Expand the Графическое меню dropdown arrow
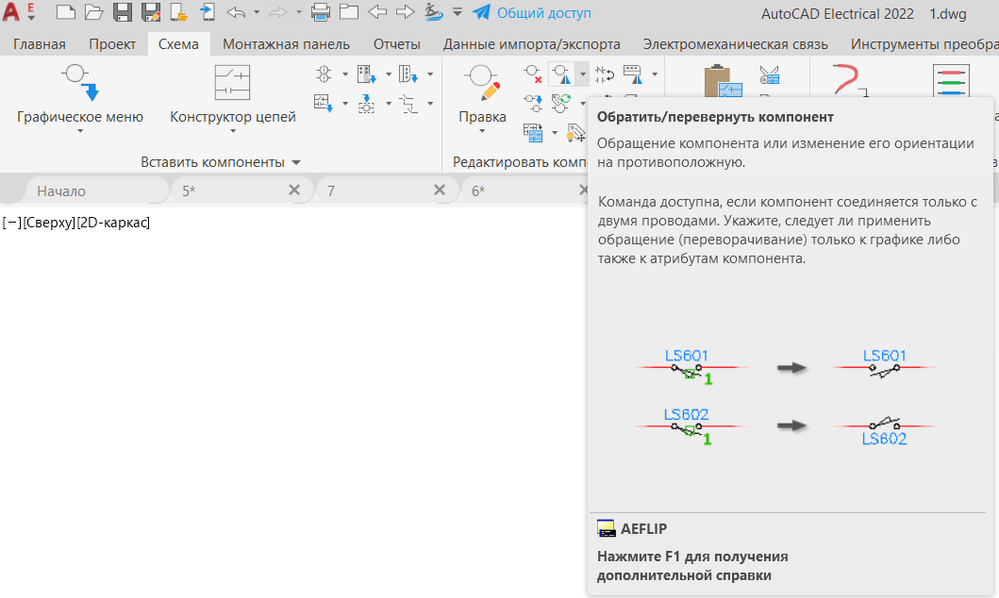This screenshot has height=598, width=999. point(80,131)
